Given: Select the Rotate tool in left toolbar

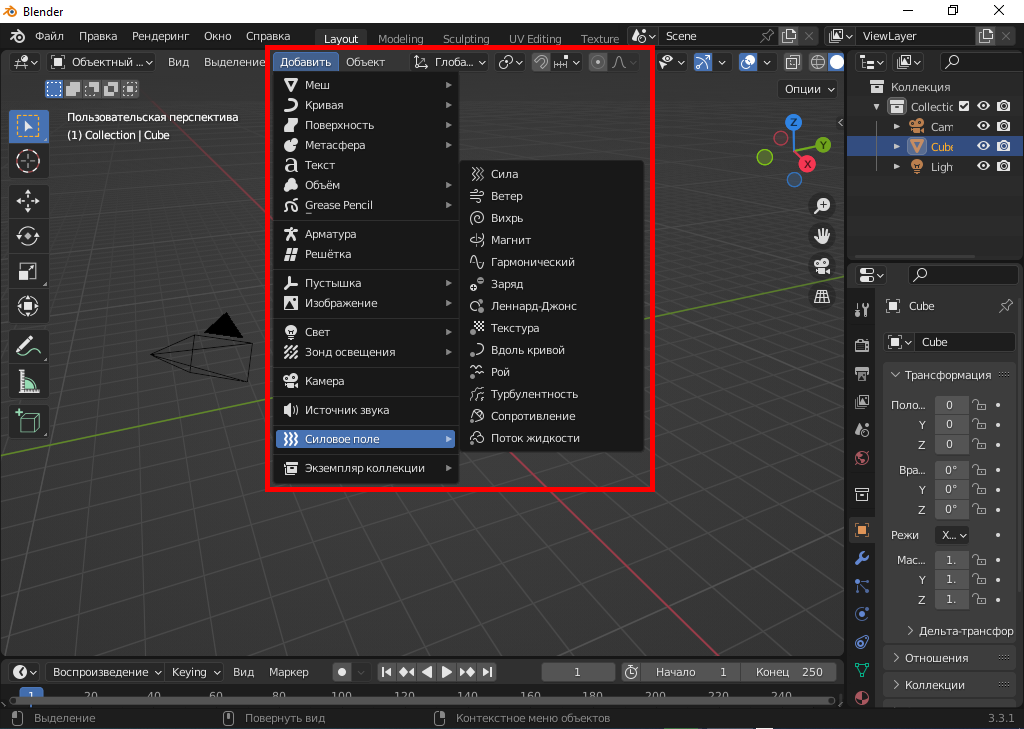Looking at the screenshot, I should (x=28, y=236).
